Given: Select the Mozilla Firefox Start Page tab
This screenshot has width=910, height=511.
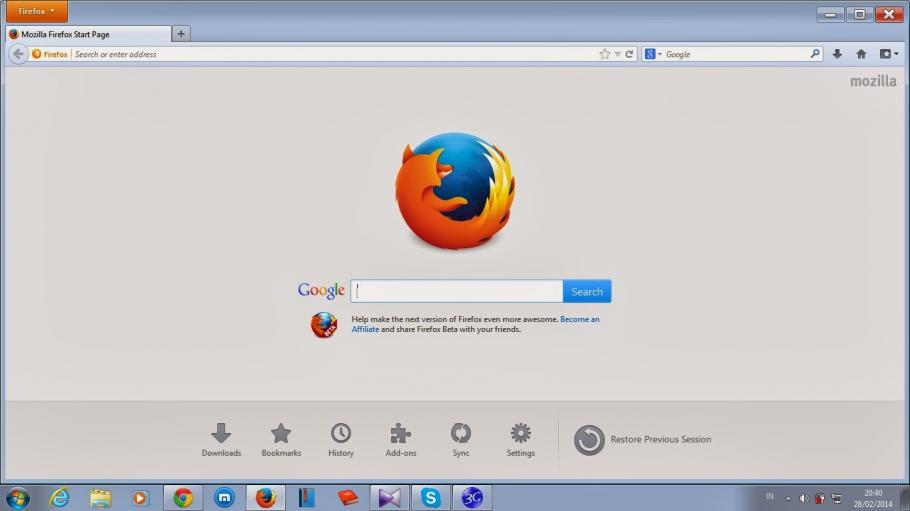Looking at the screenshot, I should (88, 34).
